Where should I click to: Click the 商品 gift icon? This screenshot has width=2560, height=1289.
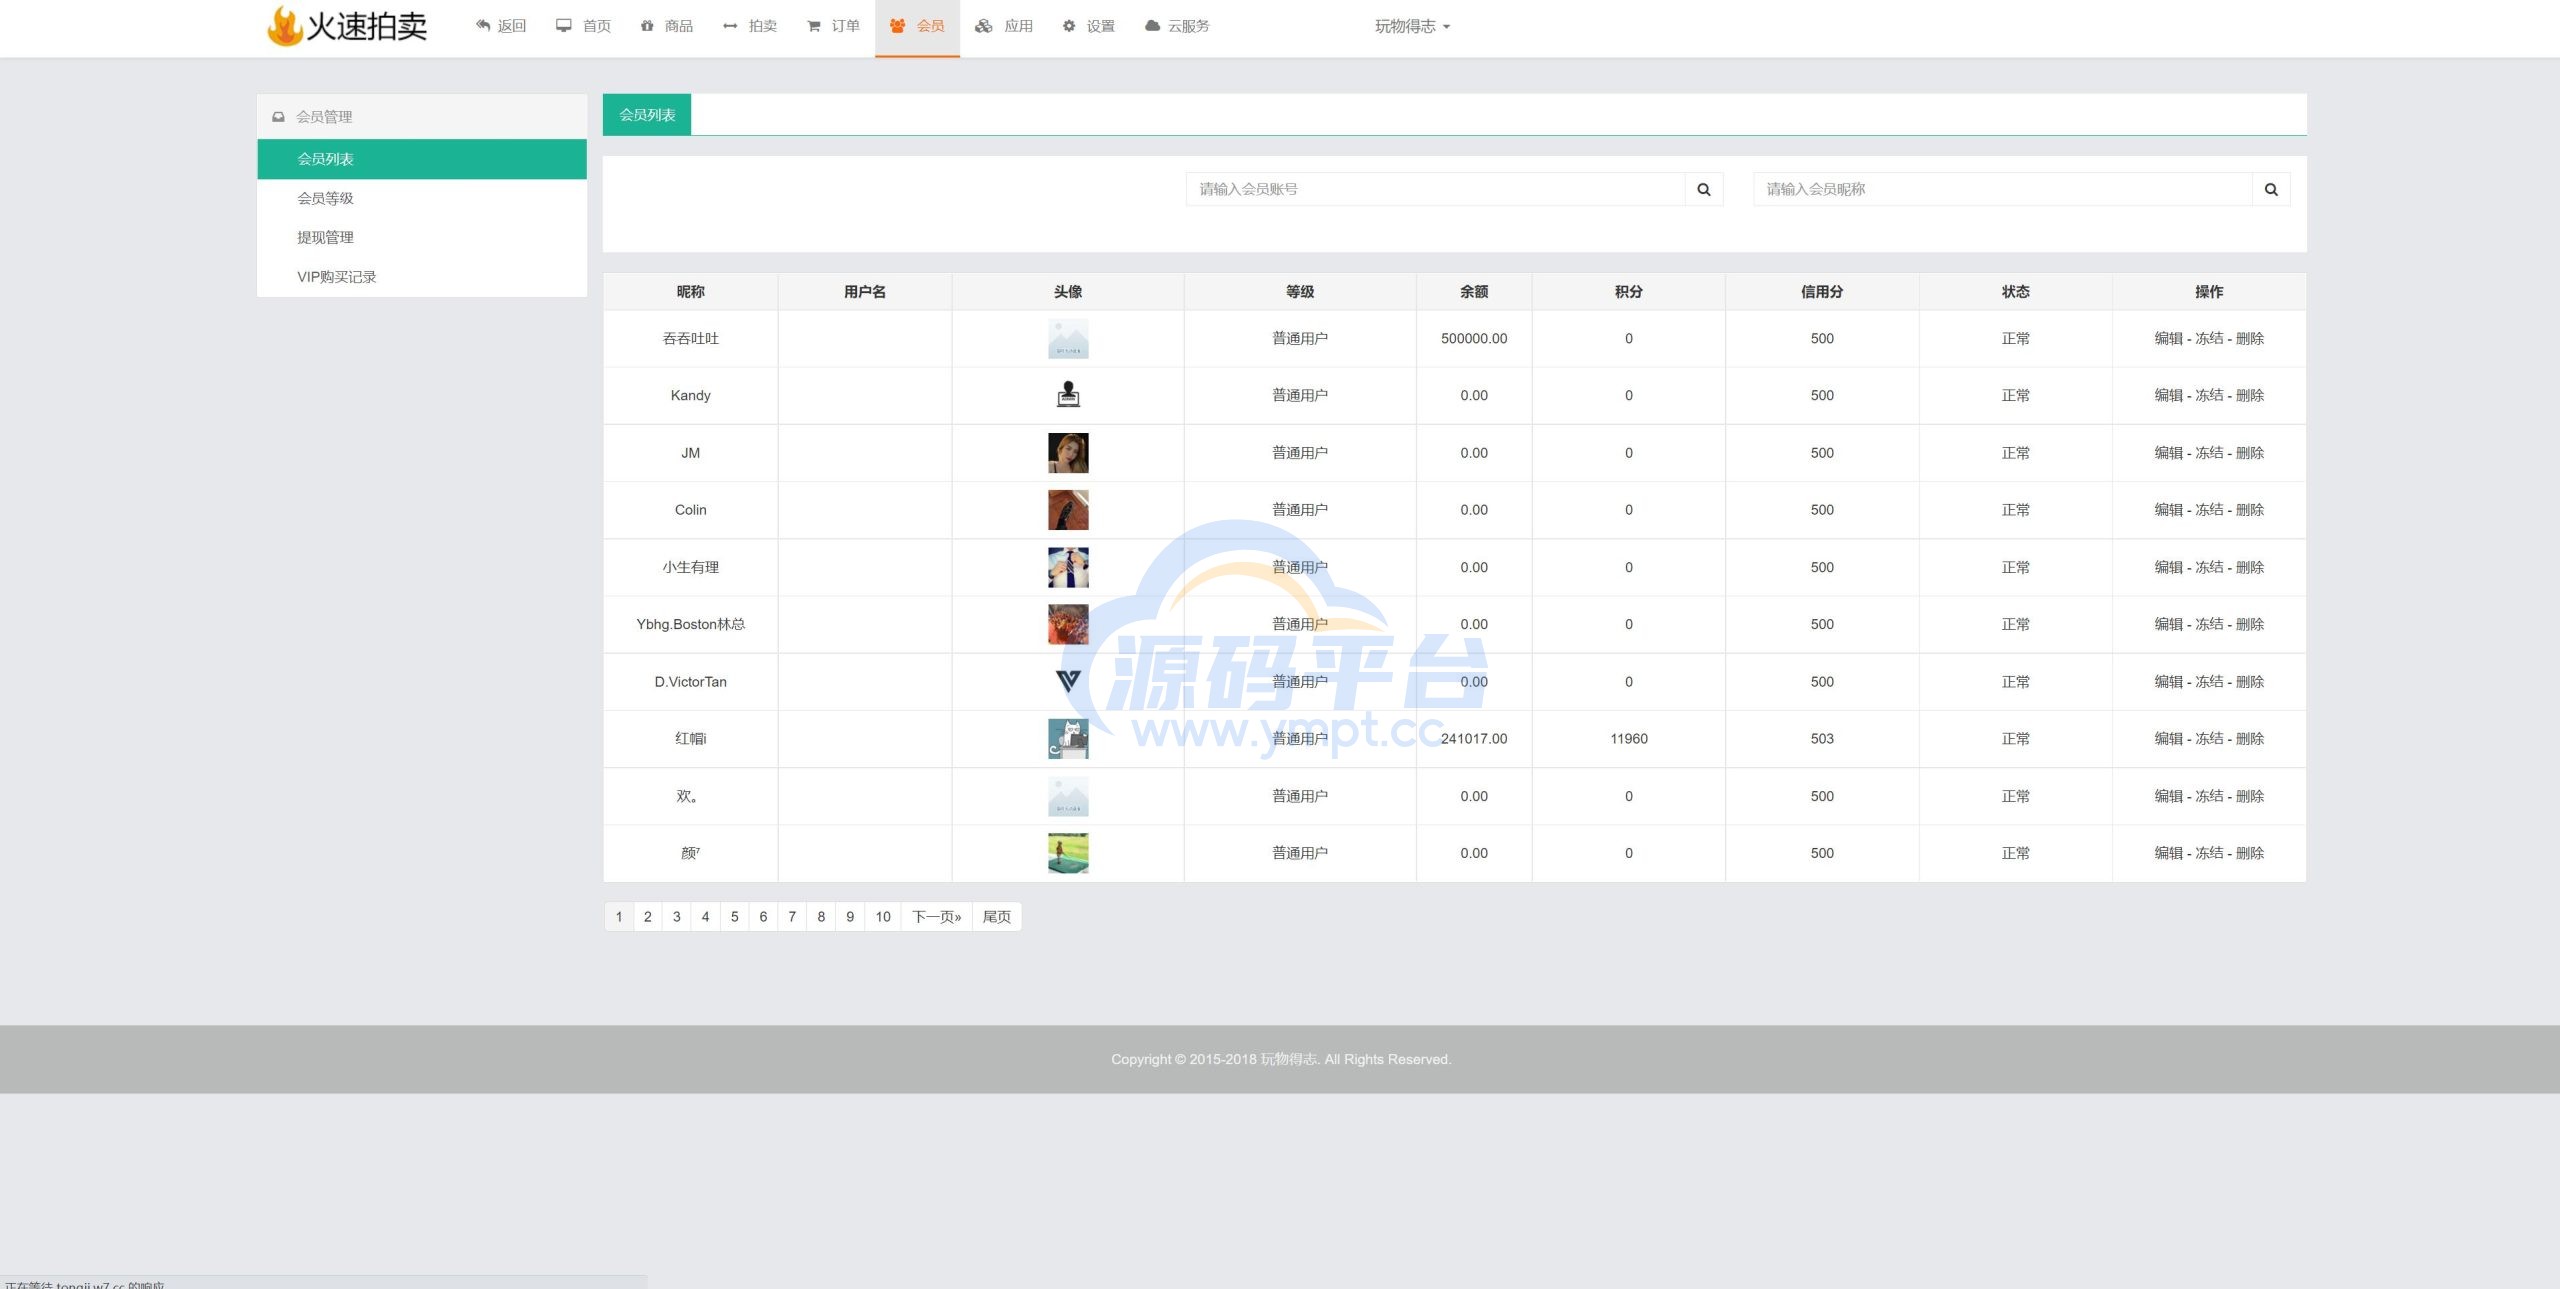(647, 26)
